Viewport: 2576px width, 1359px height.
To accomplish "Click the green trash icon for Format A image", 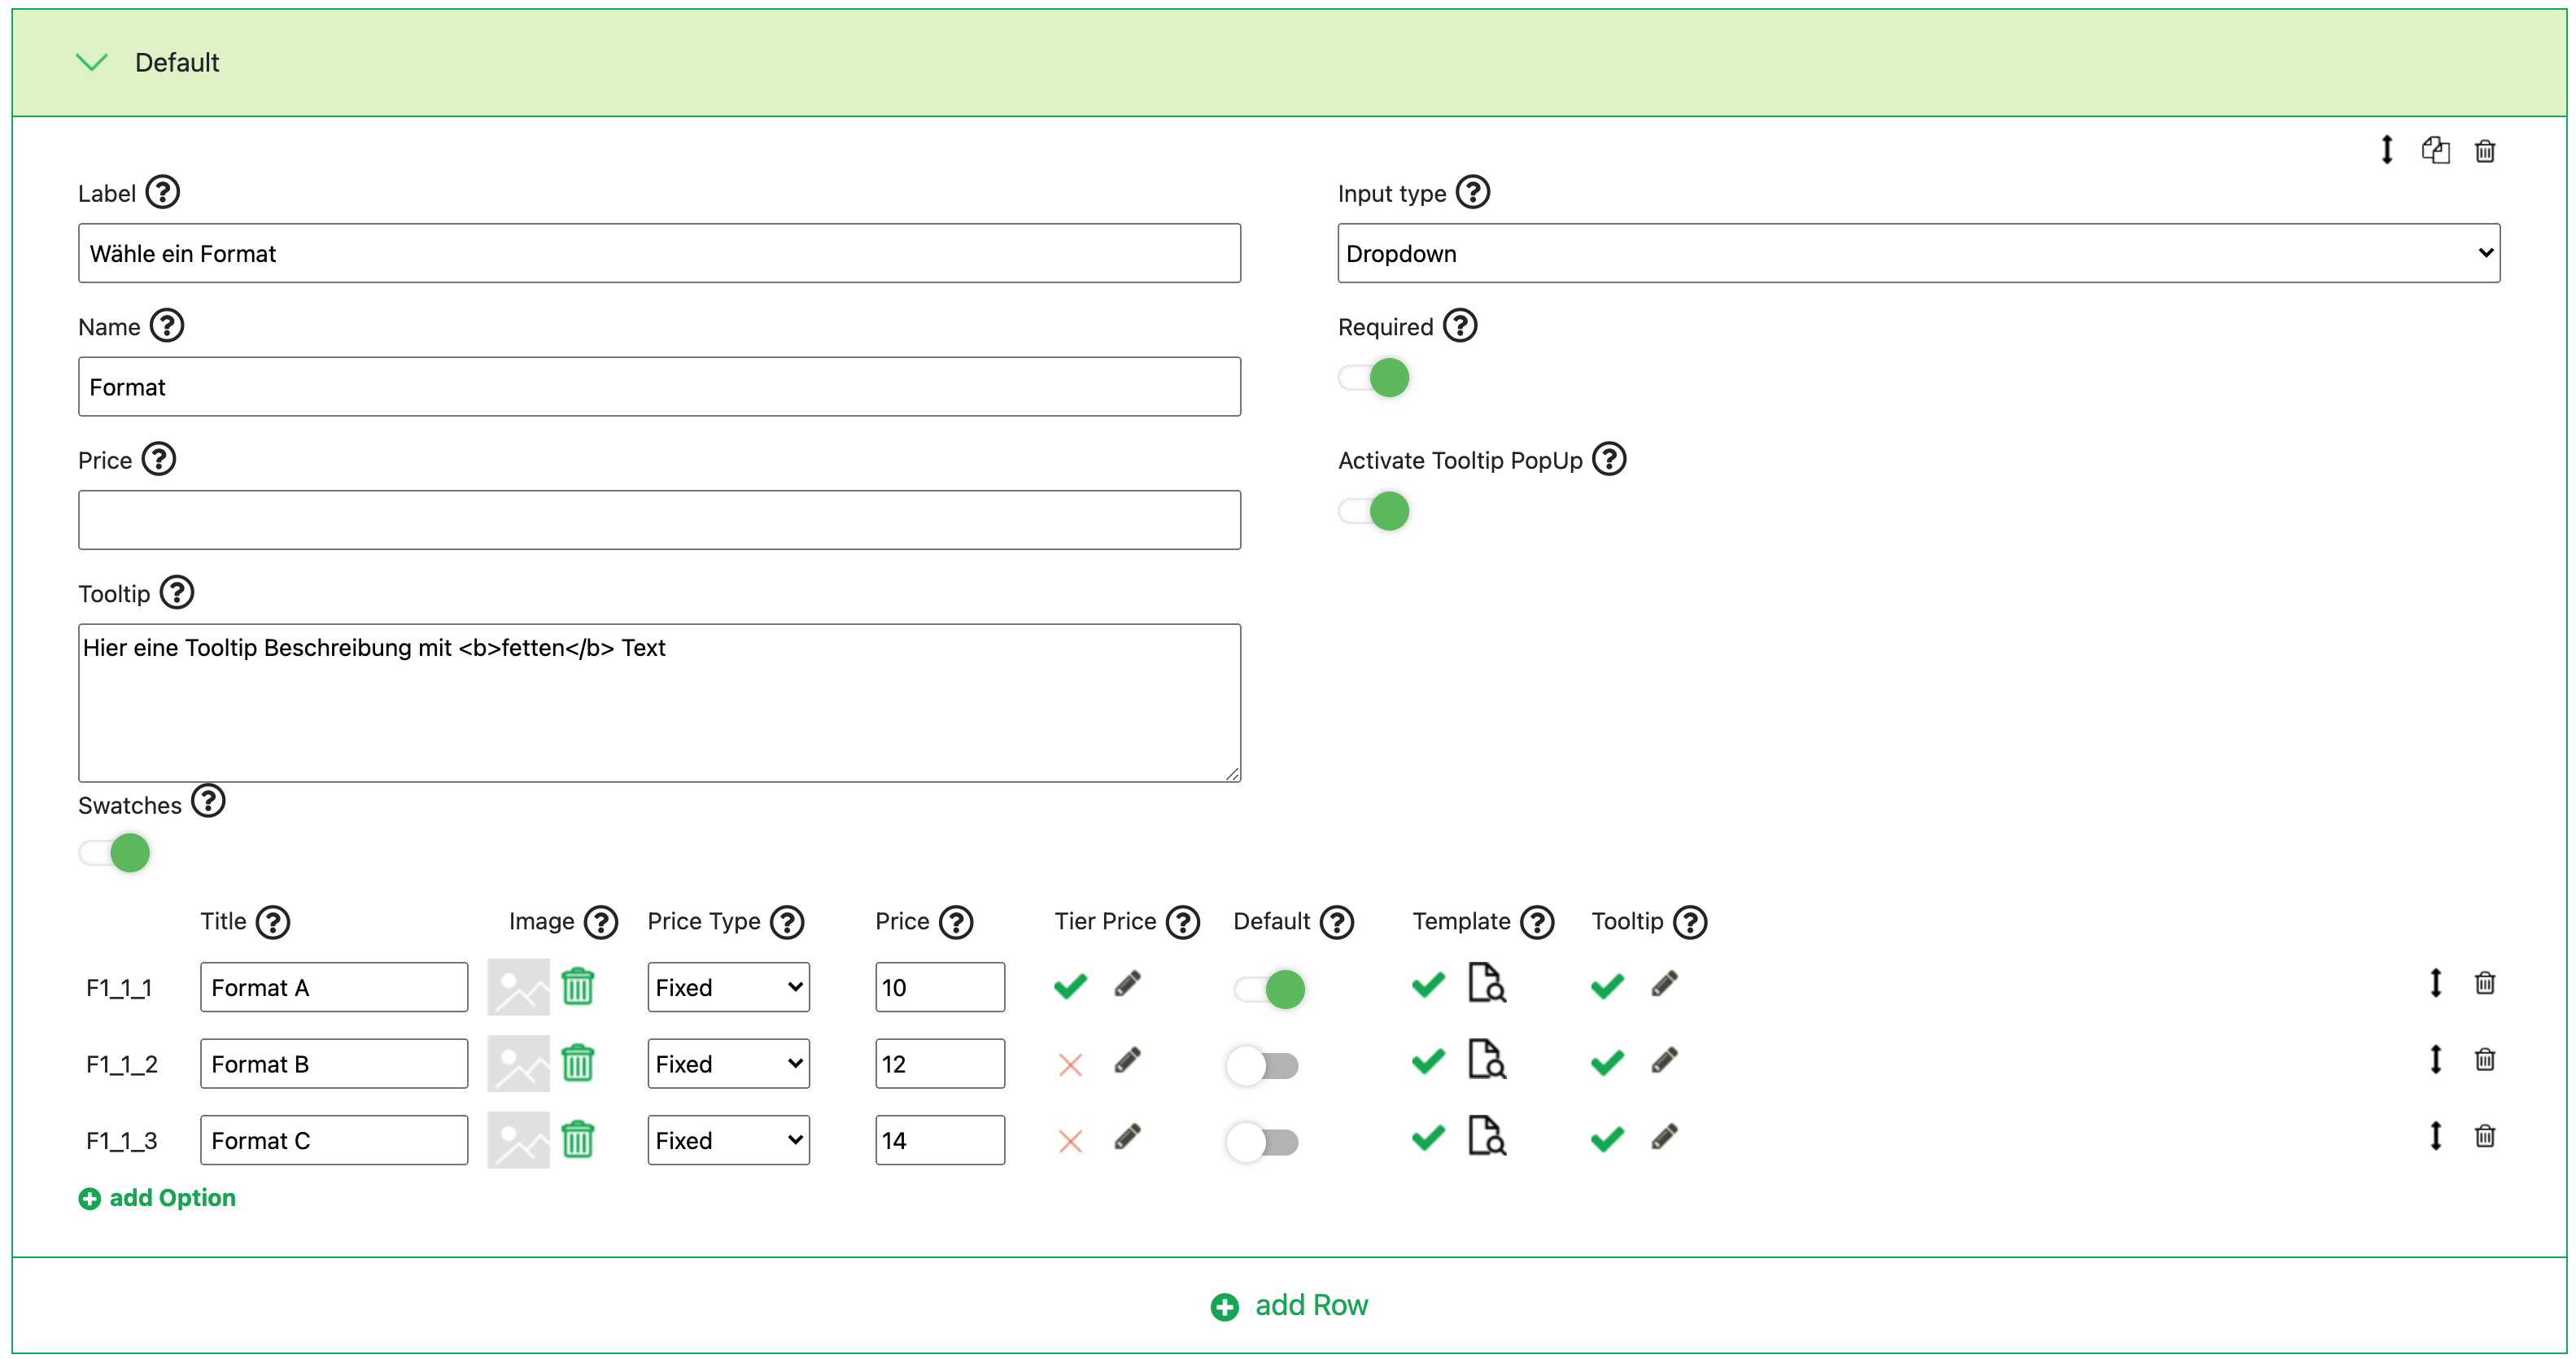I will (578, 987).
